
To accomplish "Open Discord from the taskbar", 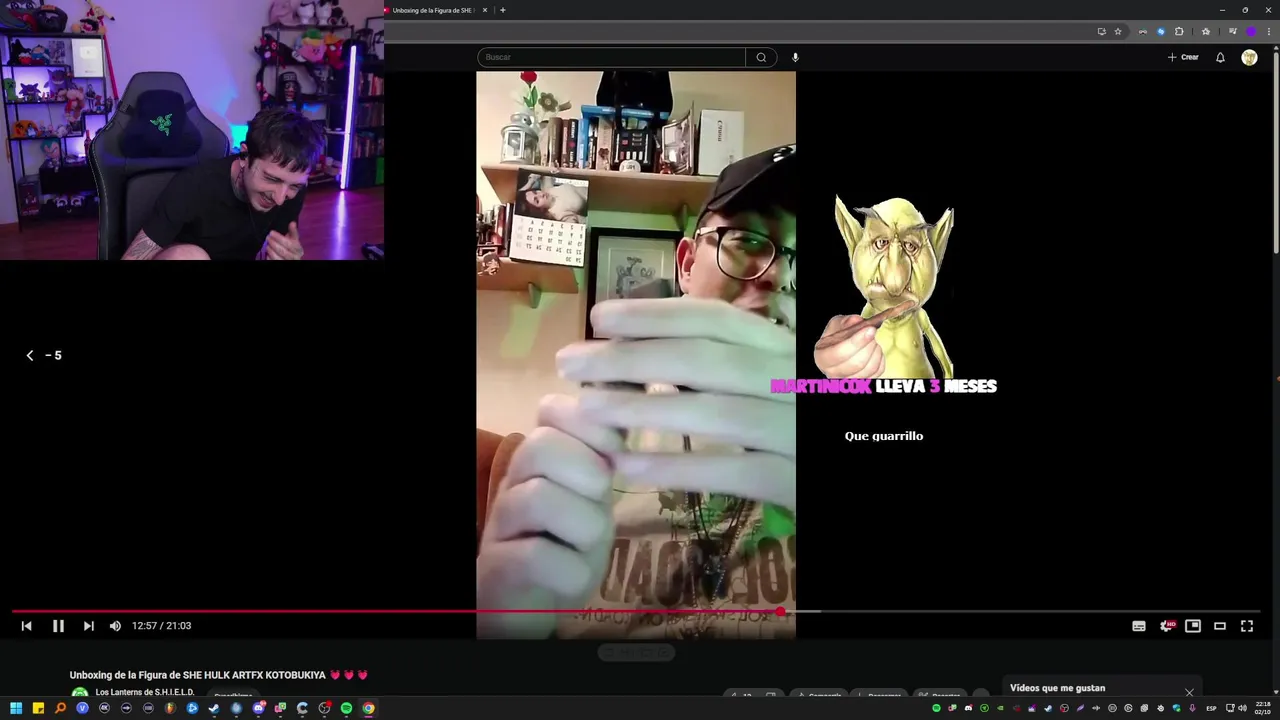I will tap(259, 708).
